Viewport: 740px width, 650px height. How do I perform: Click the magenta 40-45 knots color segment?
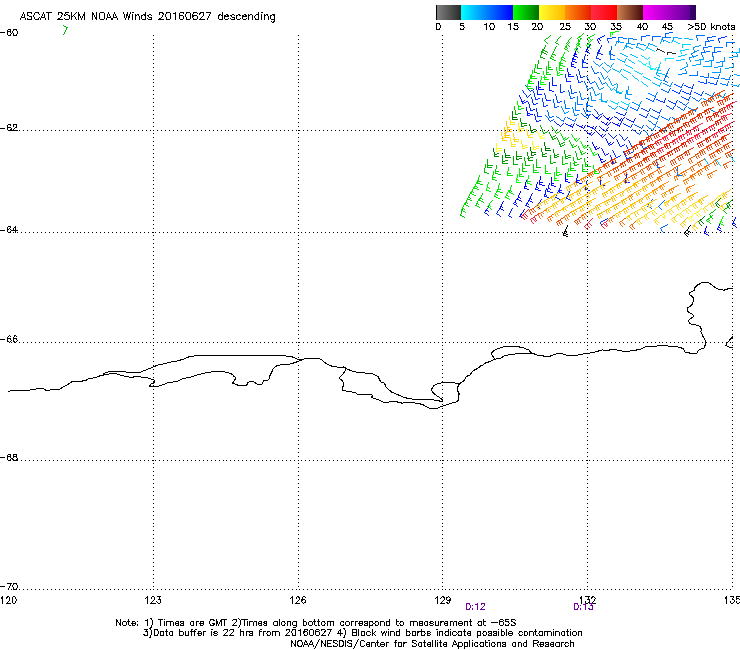pyautogui.click(x=656, y=12)
